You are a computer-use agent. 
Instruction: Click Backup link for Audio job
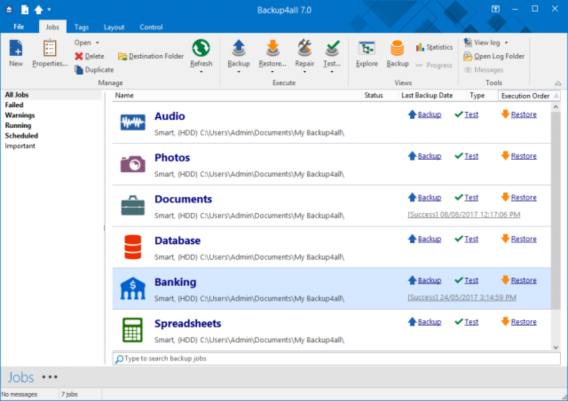[x=429, y=115]
